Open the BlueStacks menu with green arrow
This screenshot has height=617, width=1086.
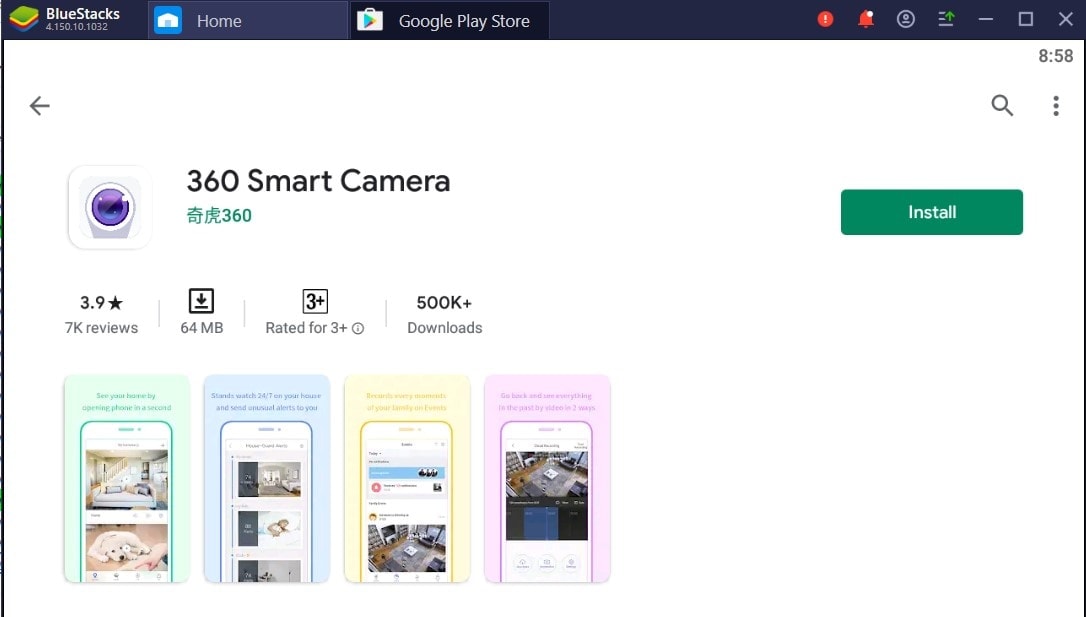[x=946, y=19]
